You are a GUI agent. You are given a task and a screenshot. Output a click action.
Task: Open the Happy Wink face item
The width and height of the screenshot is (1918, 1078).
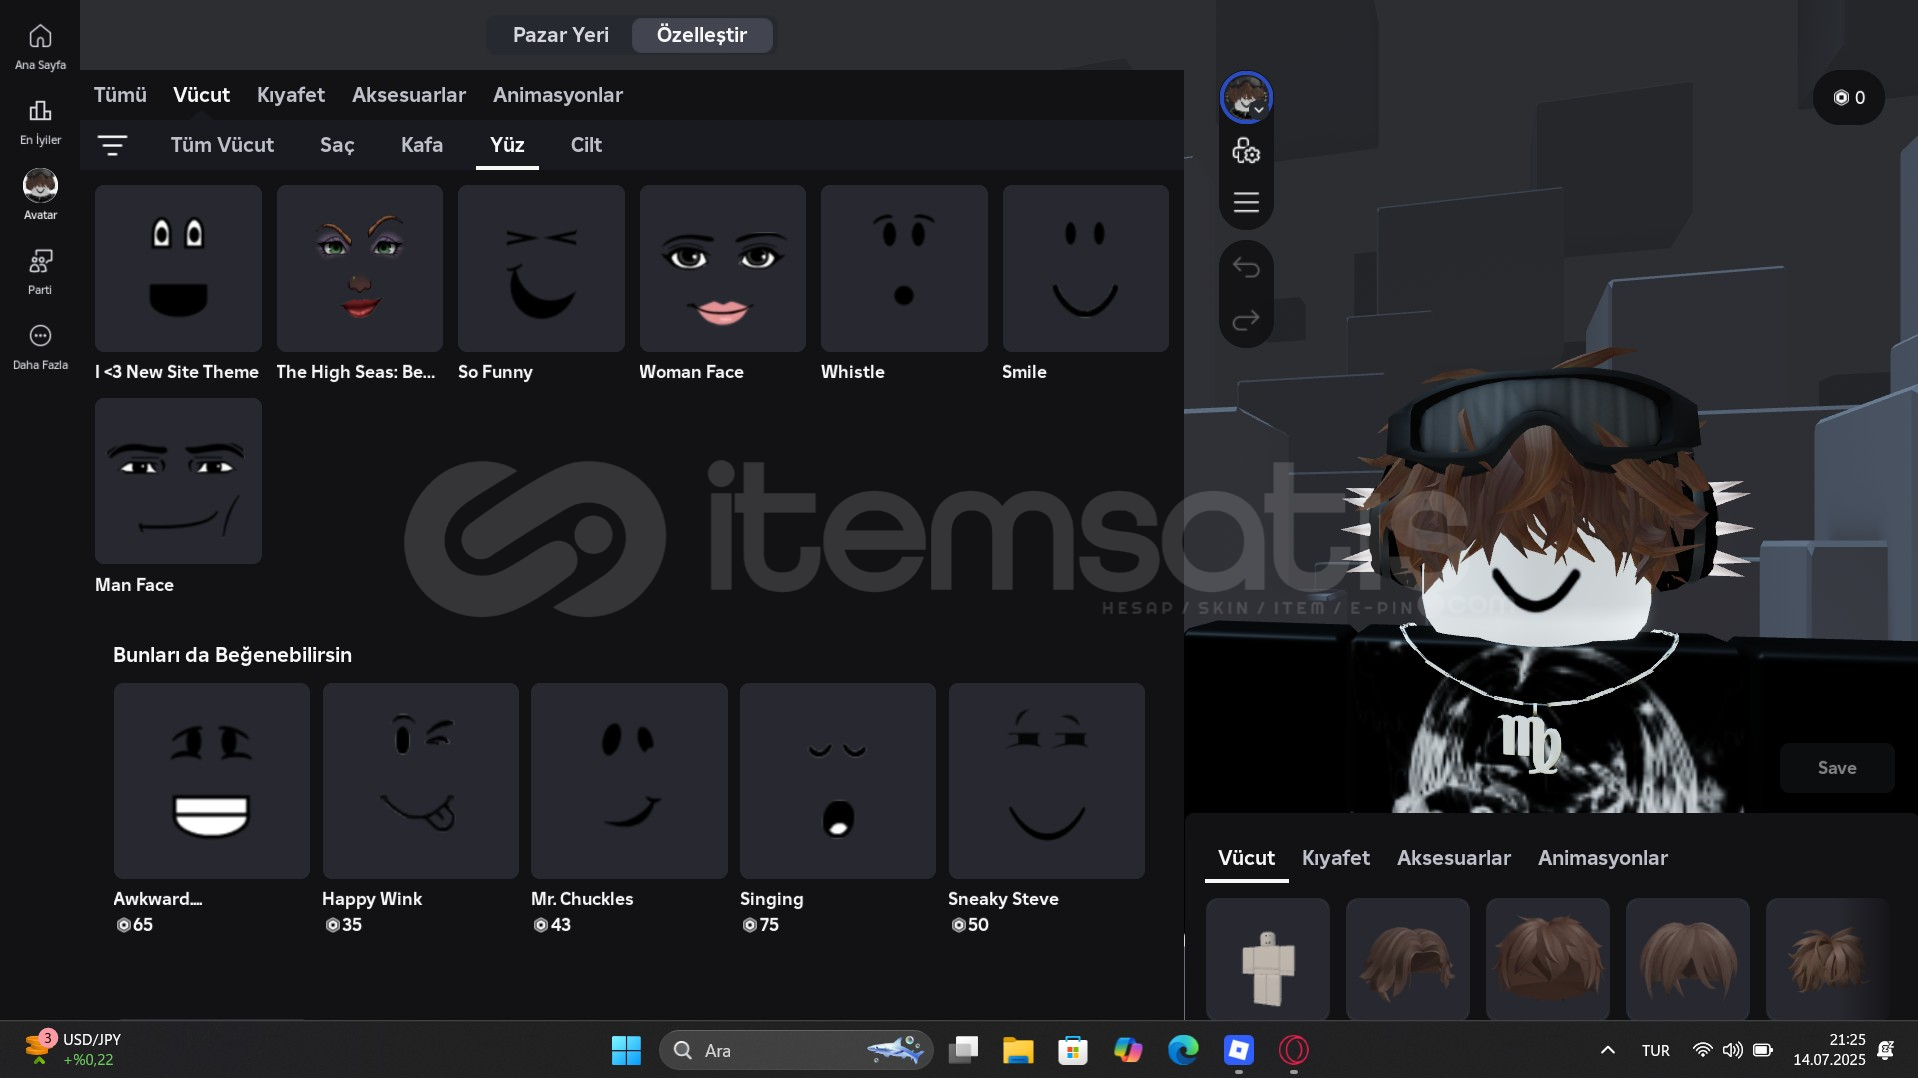(421, 781)
